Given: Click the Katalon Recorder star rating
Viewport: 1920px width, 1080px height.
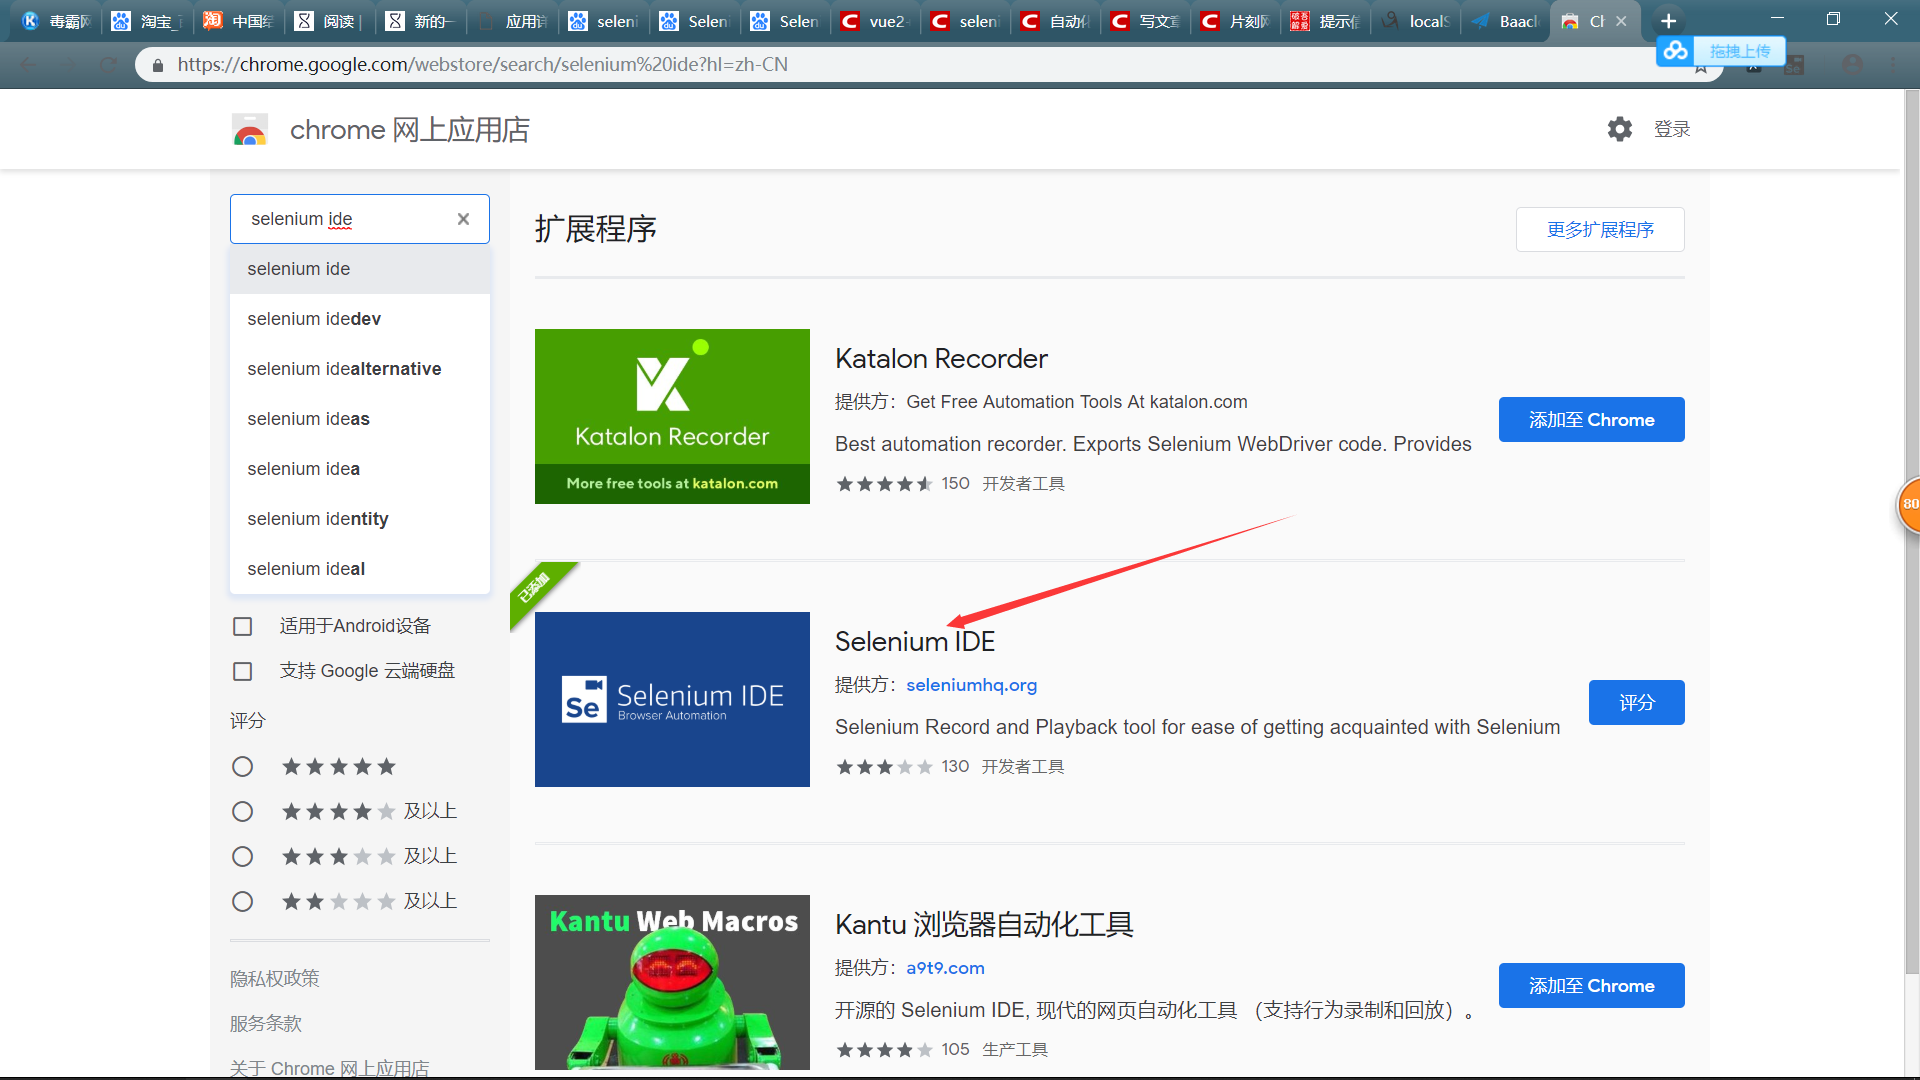Looking at the screenshot, I should click(884, 484).
